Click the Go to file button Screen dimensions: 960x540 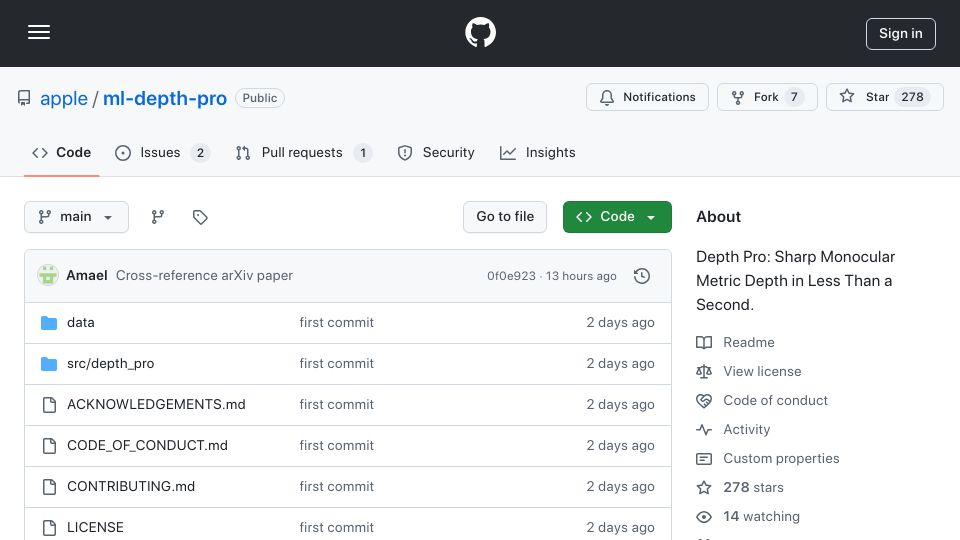click(x=504, y=217)
